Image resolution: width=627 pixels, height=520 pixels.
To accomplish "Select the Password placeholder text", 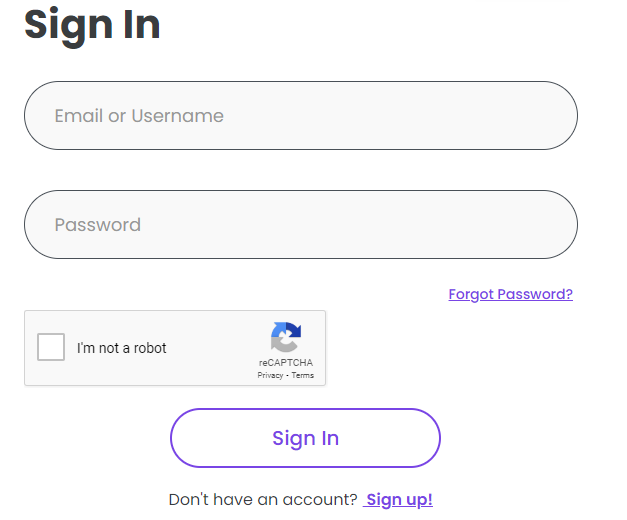I will pos(98,225).
